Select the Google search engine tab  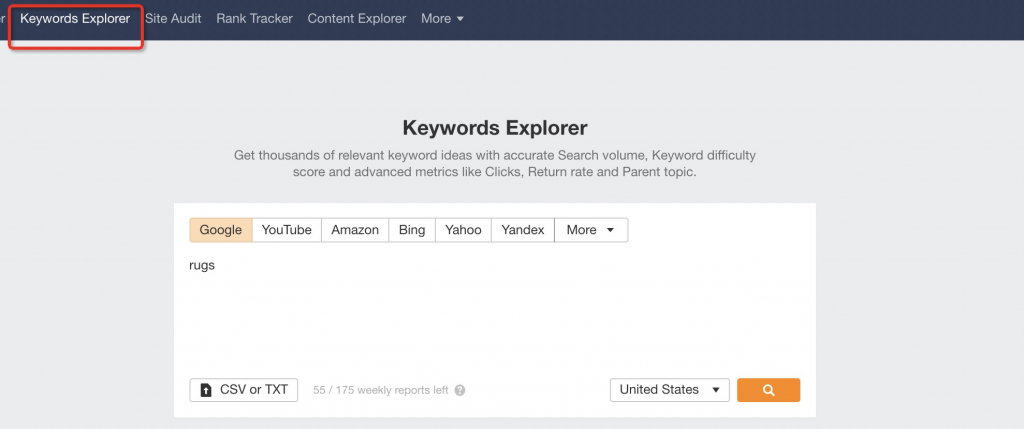point(221,230)
